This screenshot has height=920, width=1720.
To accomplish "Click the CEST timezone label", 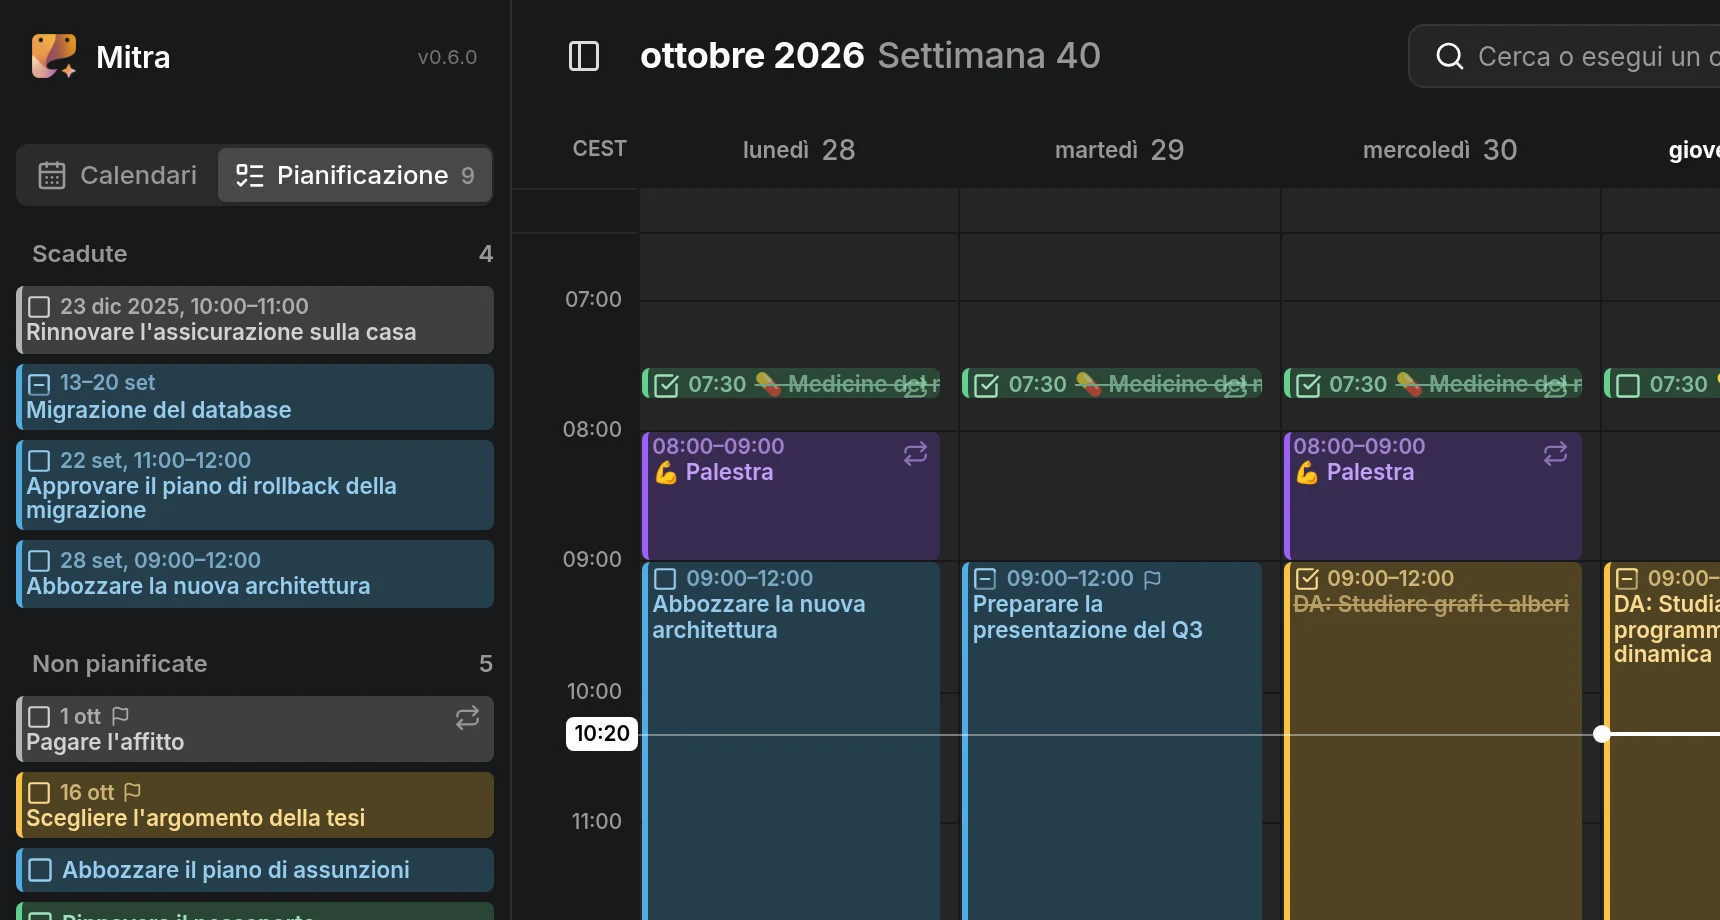I will coord(599,149).
